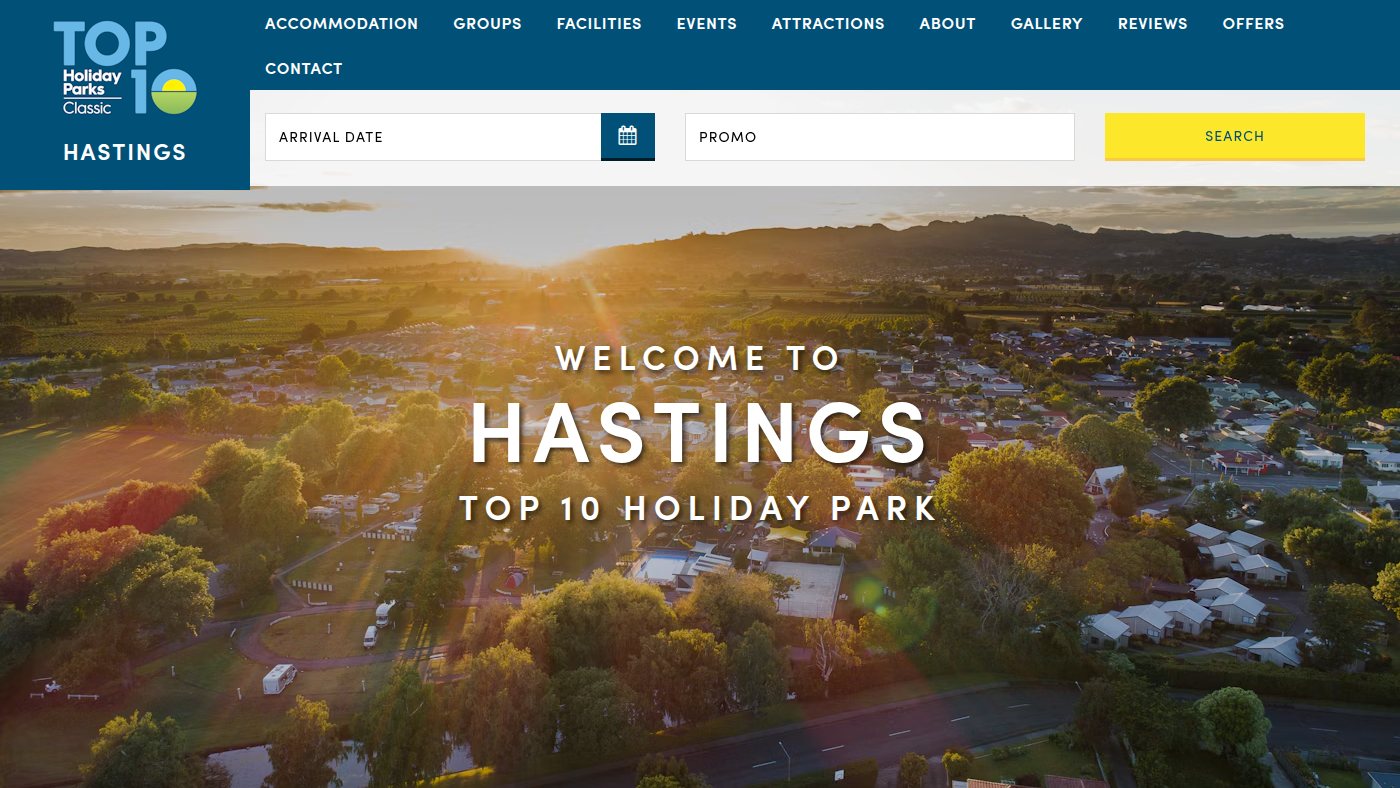
Task: Open the Attractions menu item
Action: click(828, 23)
